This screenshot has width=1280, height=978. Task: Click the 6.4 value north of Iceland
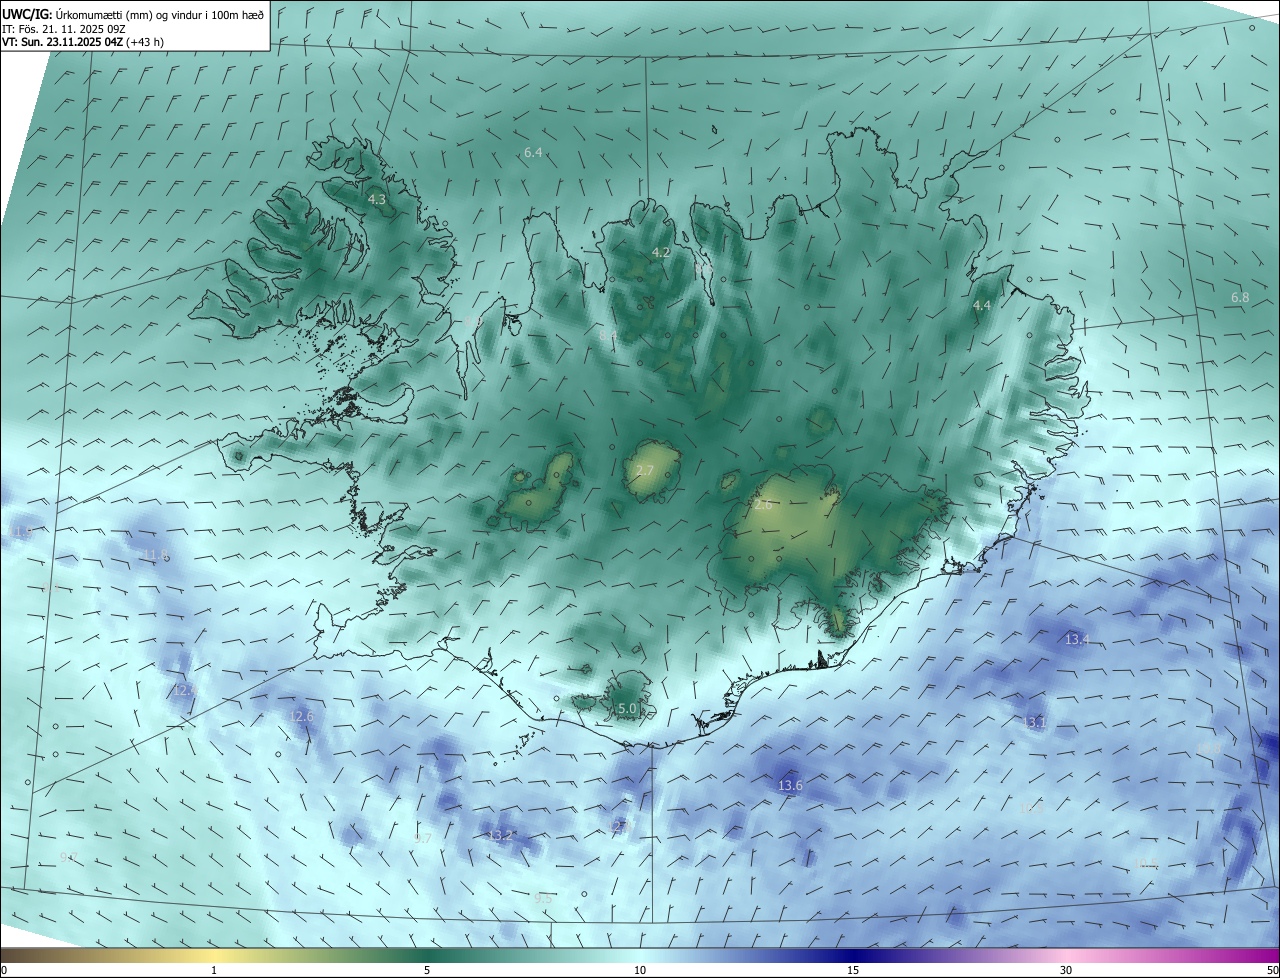(533, 153)
